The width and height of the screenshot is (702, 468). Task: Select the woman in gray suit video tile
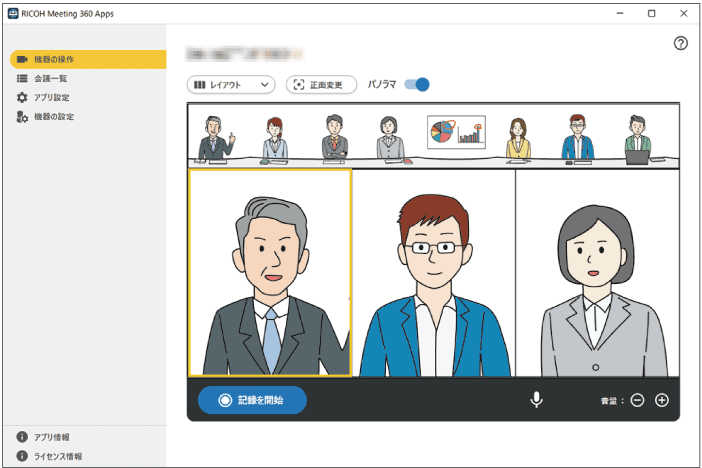pyautogui.click(x=598, y=273)
